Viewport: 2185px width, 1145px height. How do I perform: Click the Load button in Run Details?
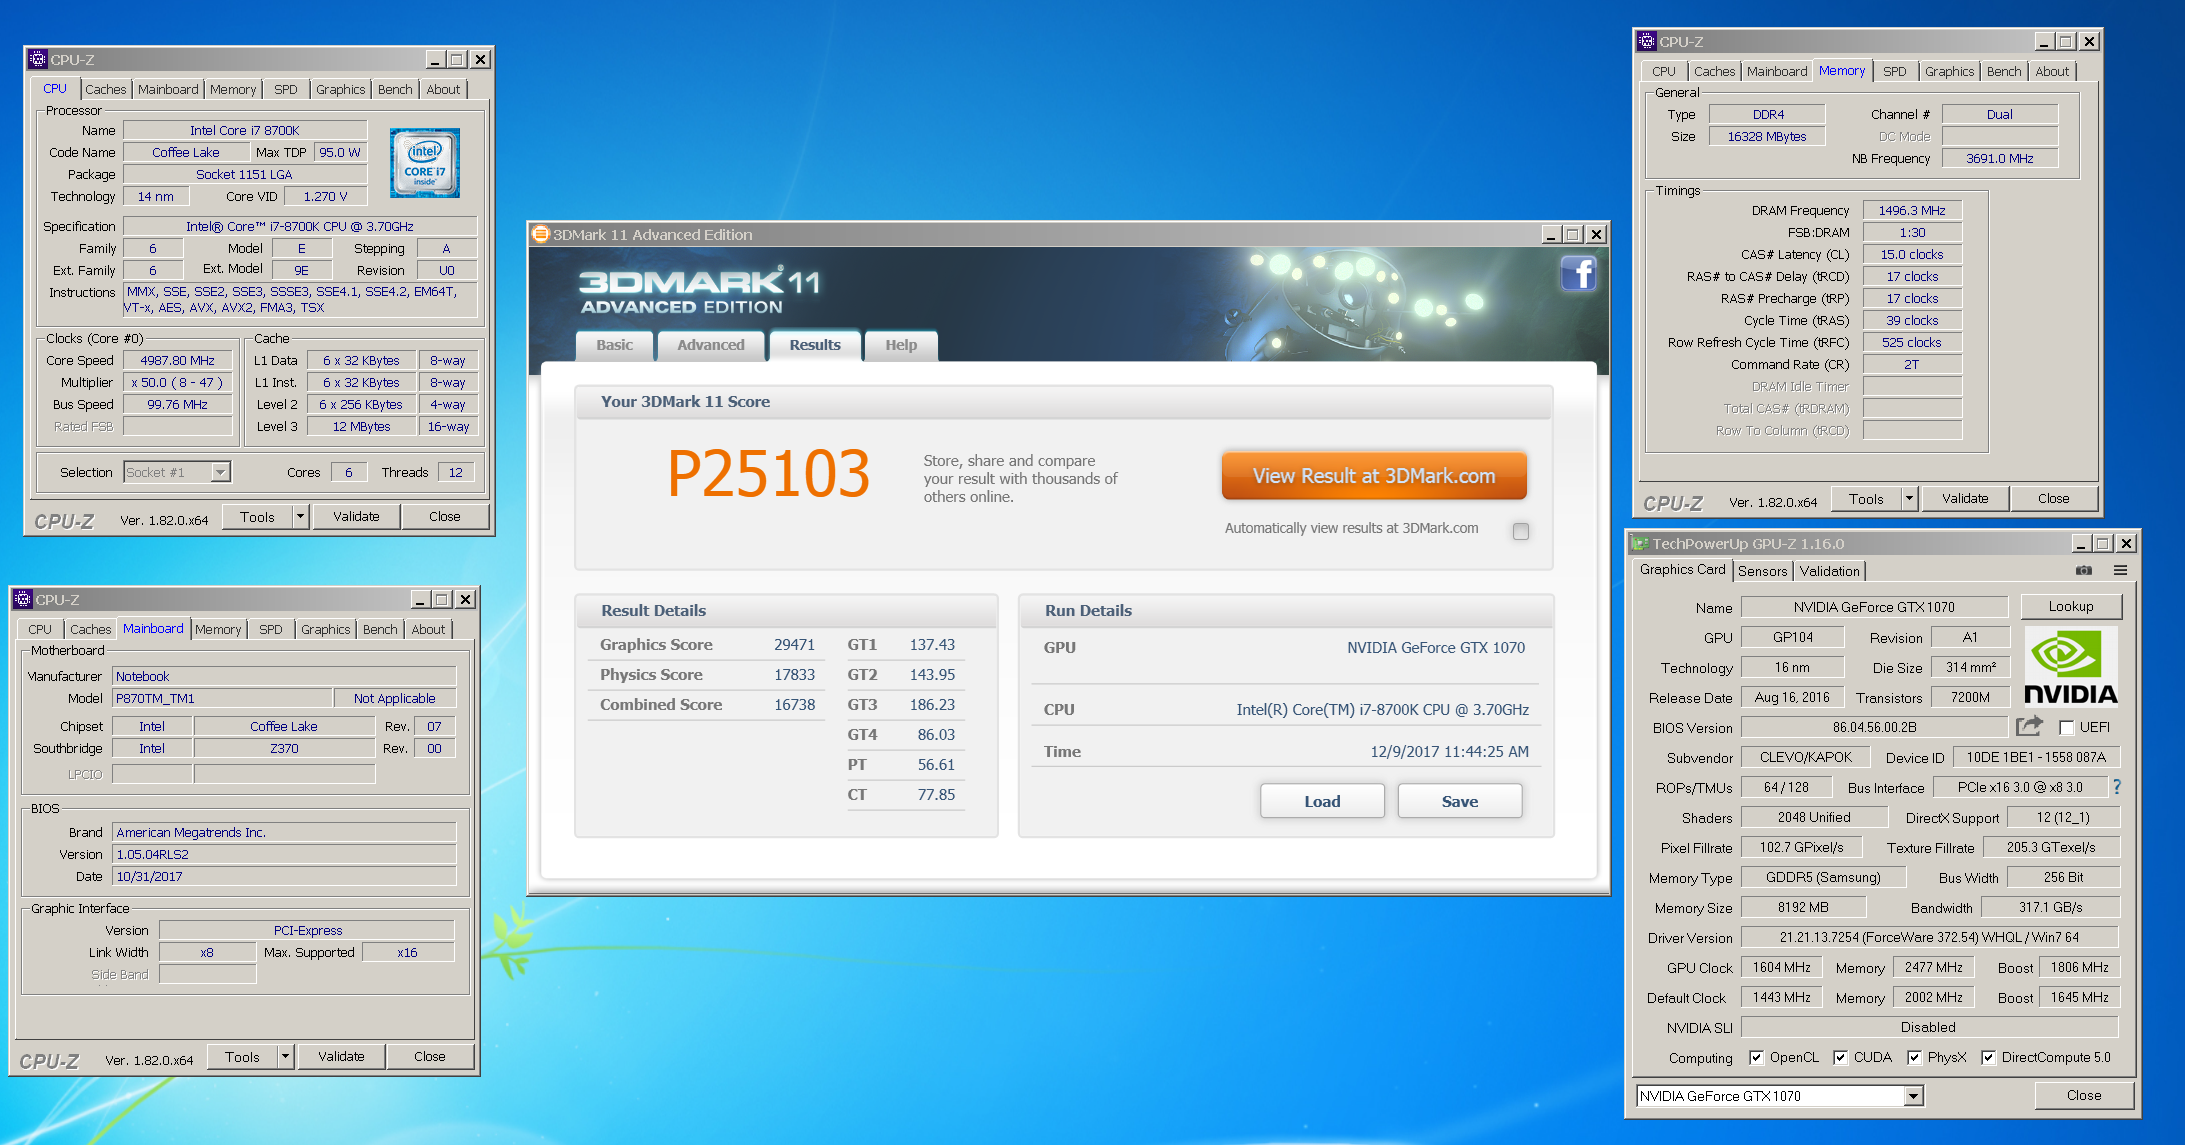click(x=1322, y=801)
